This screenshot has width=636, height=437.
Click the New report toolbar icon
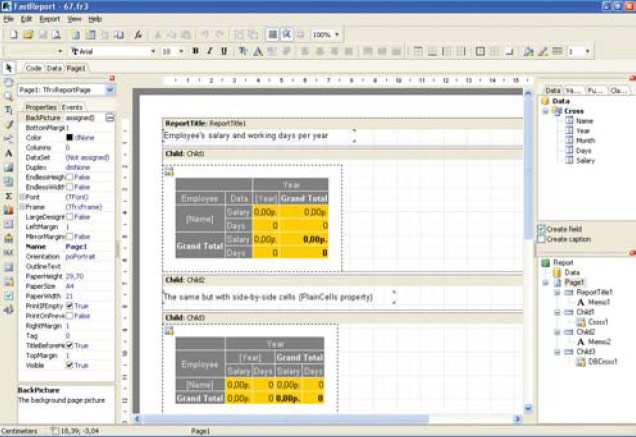pyautogui.click(x=11, y=34)
